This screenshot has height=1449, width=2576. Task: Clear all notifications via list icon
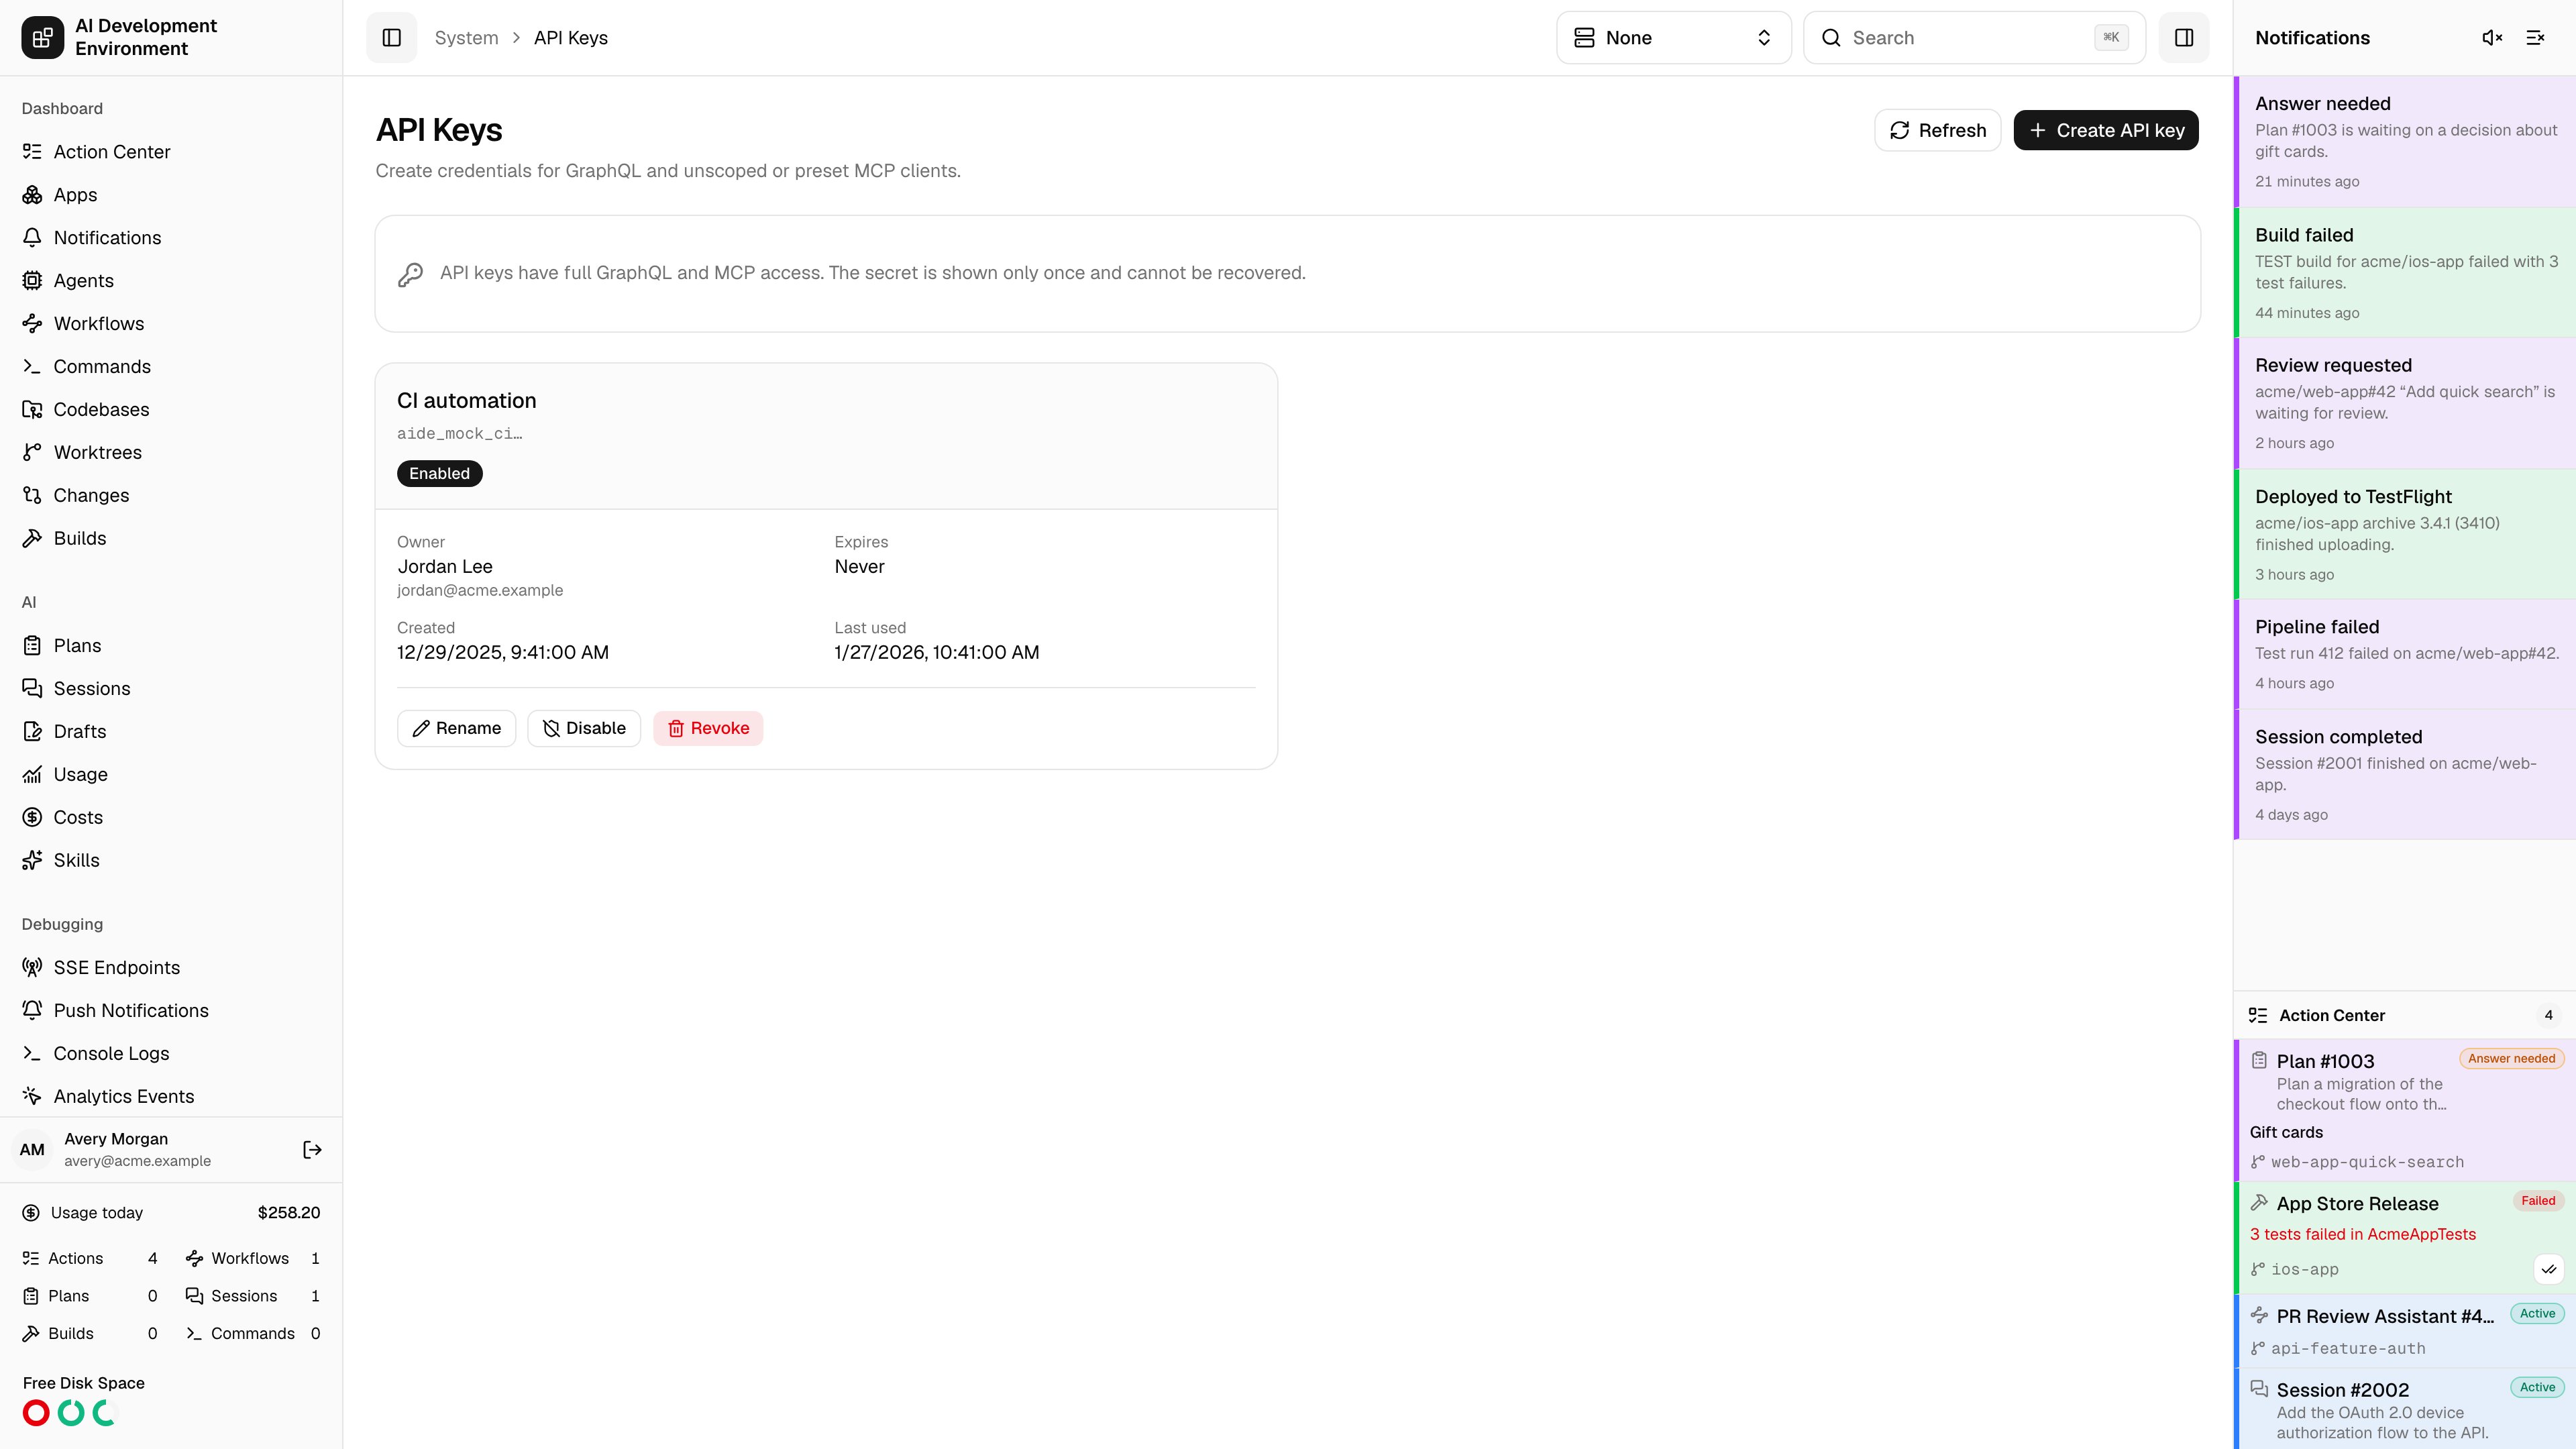(2535, 37)
